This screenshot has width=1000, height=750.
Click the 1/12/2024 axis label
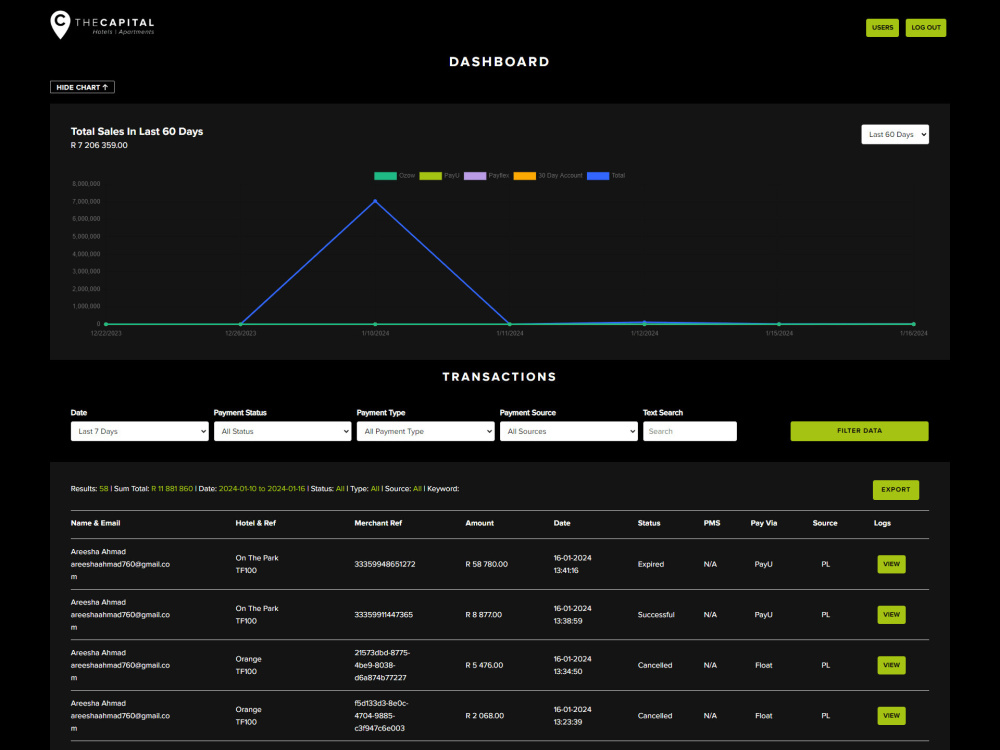pos(644,334)
